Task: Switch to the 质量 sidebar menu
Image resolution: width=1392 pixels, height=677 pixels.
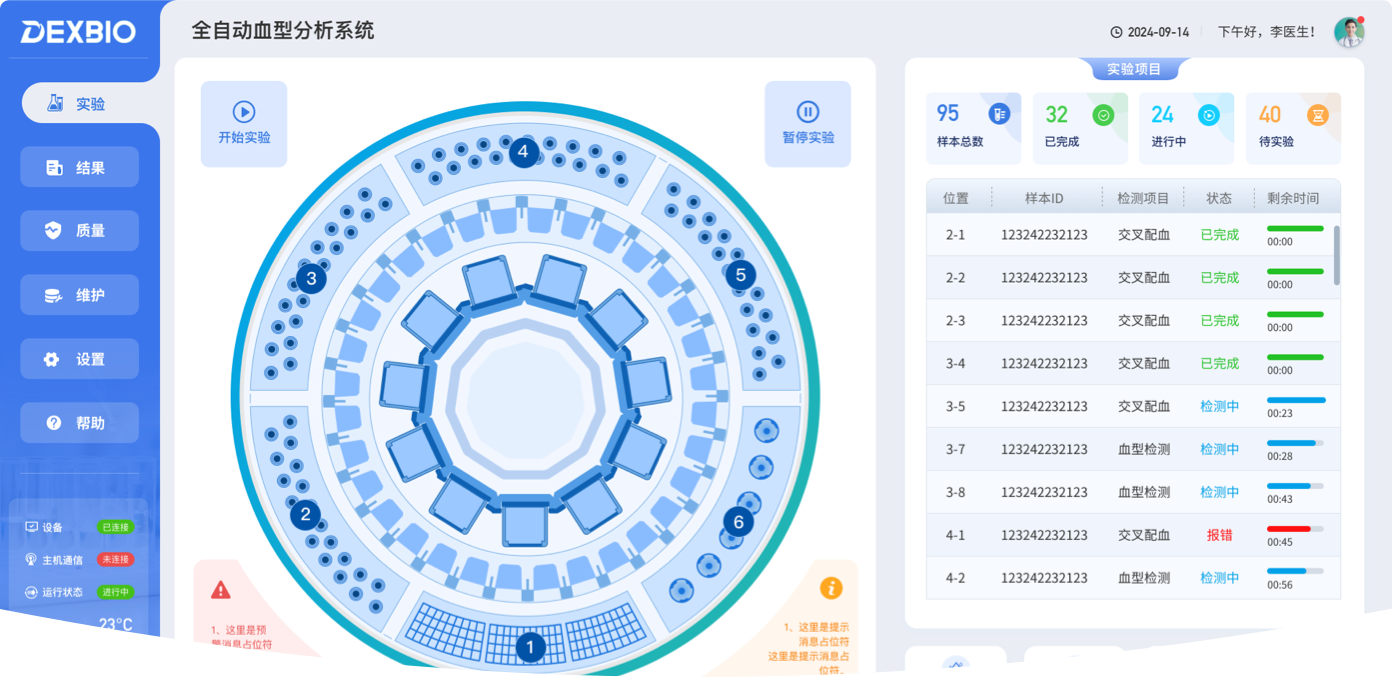Action: tap(80, 231)
